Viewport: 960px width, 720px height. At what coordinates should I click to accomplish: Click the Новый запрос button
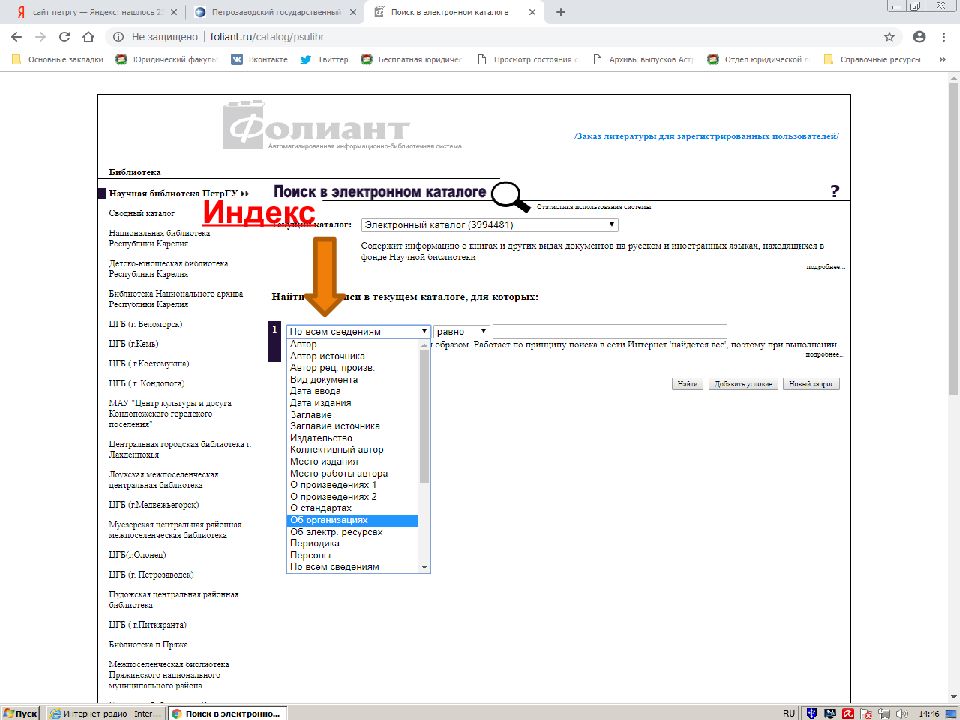pyautogui.click(x=811, y=383)
